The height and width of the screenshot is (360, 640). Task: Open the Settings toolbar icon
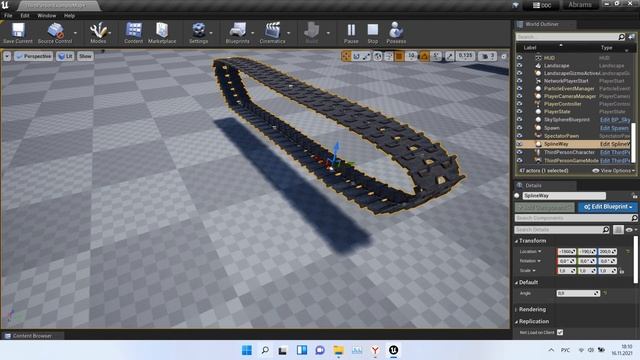click(x=199, y=33)
